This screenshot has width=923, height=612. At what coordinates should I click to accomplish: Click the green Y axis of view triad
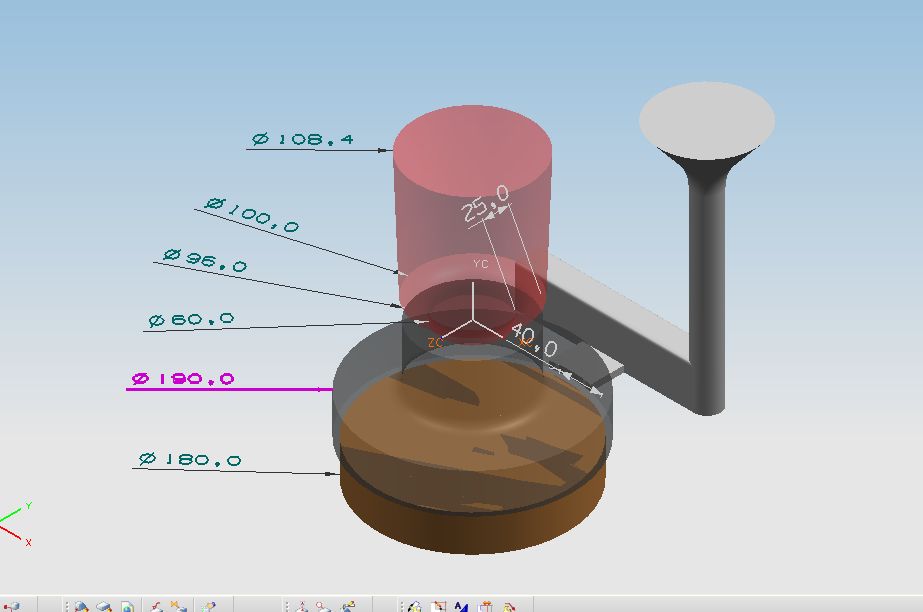coord(12,515)
